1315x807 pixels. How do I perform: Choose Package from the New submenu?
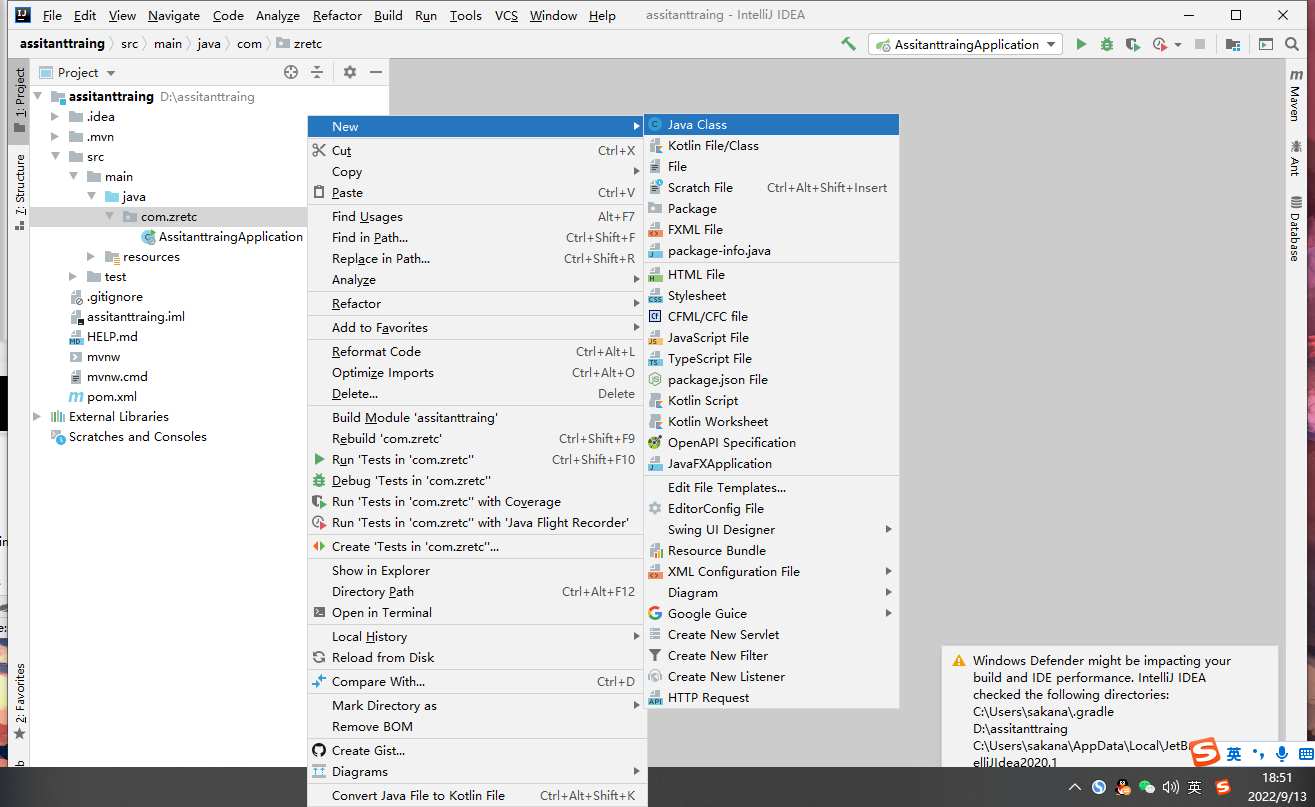[771, 209]
